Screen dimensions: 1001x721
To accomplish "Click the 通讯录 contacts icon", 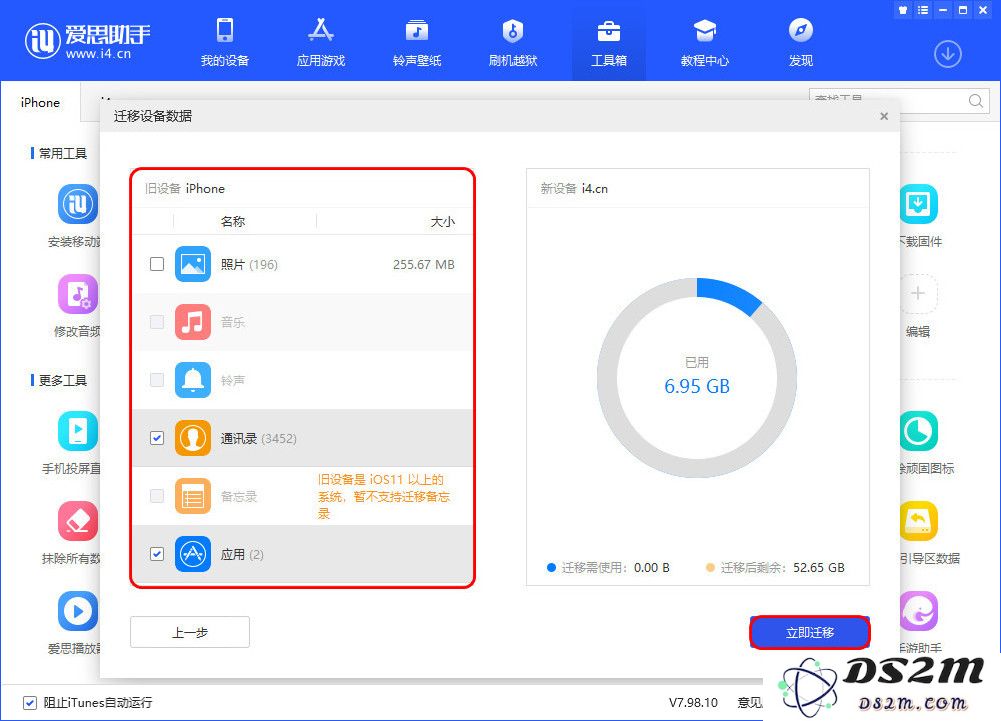I will tap(193, 438).
